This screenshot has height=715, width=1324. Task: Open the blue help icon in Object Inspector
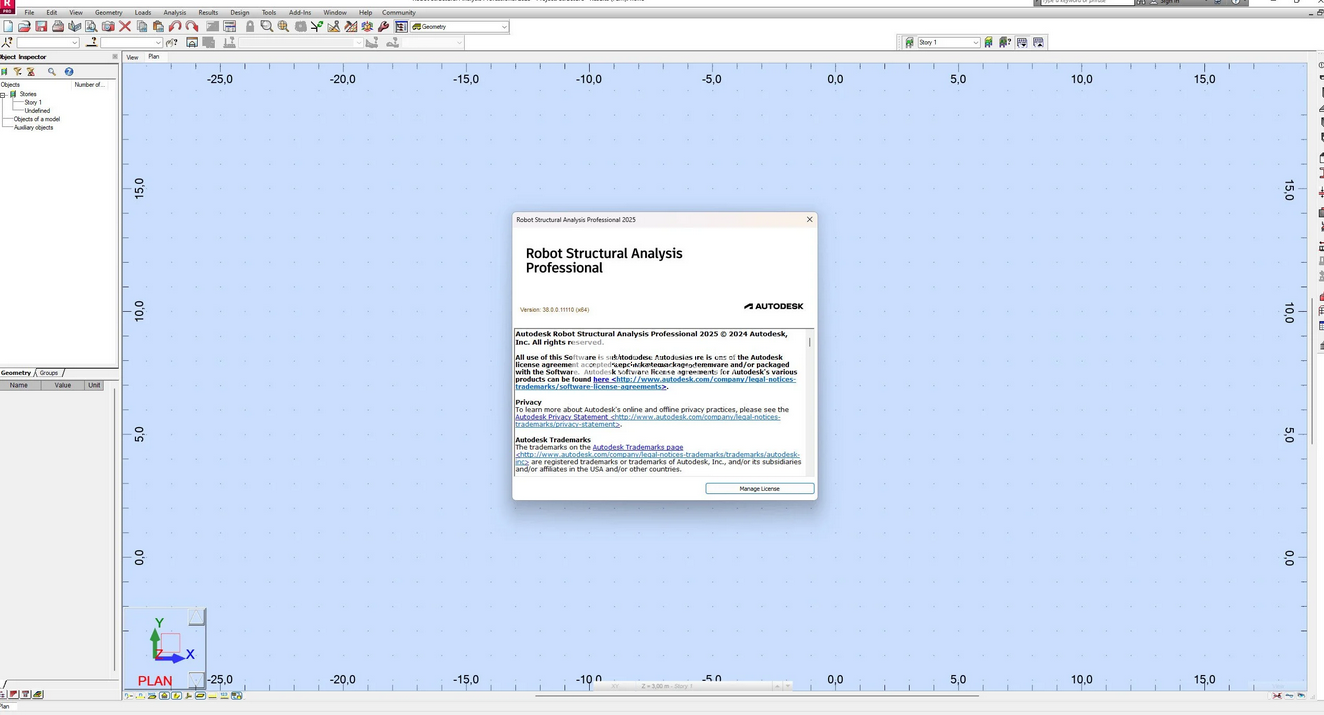click(x=69, y=72)
